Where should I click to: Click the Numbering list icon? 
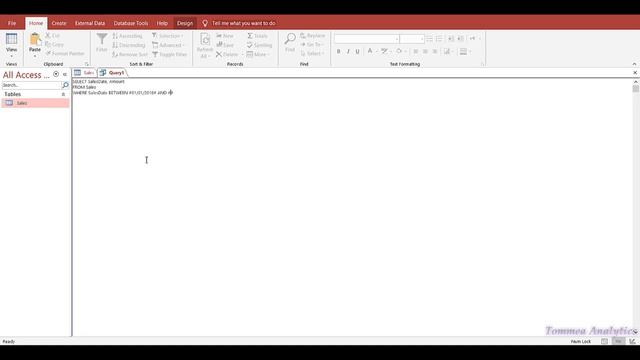439,39
